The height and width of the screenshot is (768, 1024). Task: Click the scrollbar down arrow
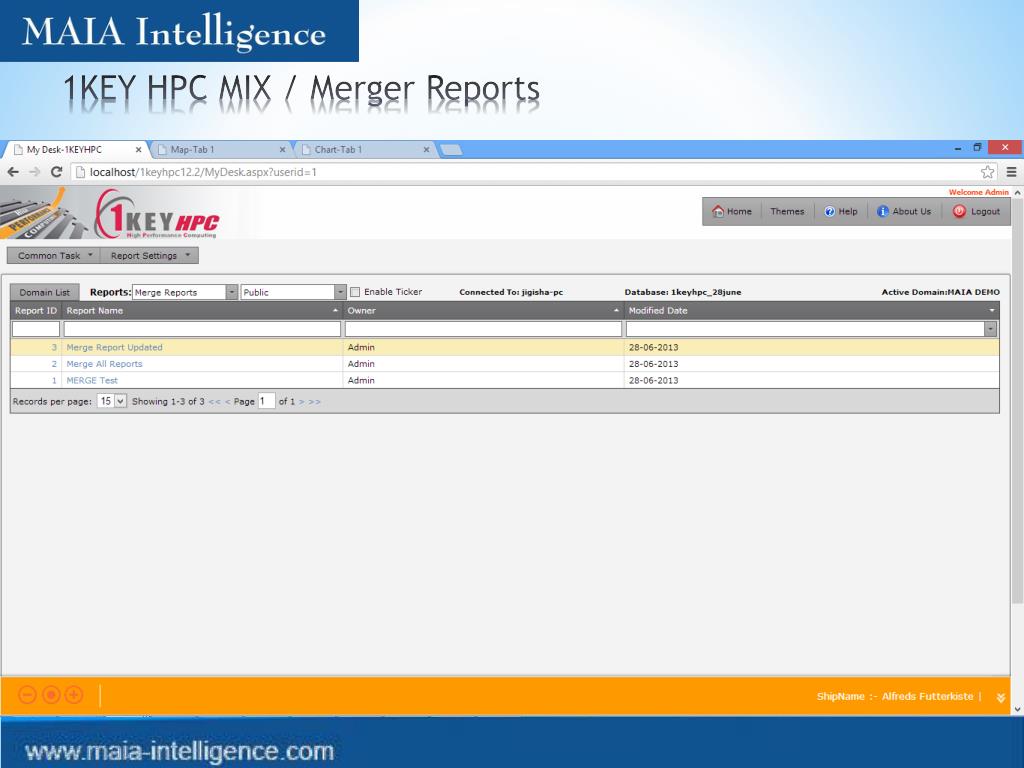pos(1017,709)
